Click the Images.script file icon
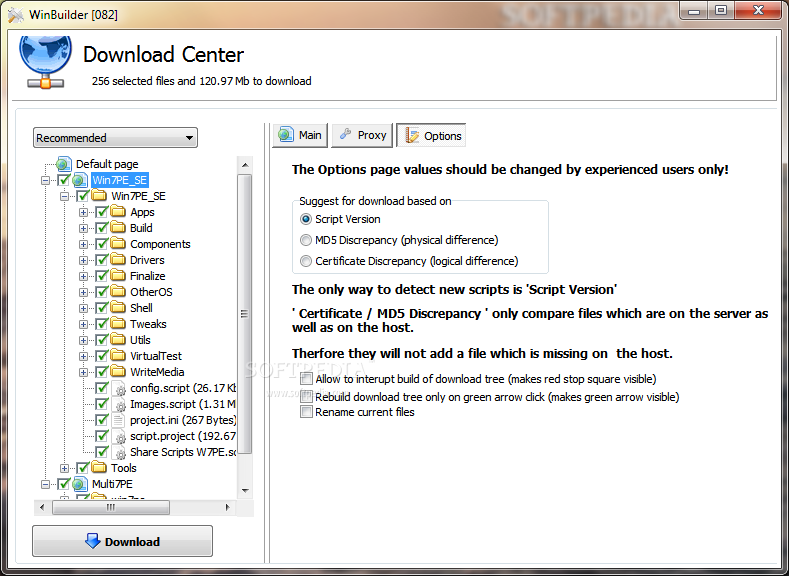Screen dimensions: 789x576 119,404
